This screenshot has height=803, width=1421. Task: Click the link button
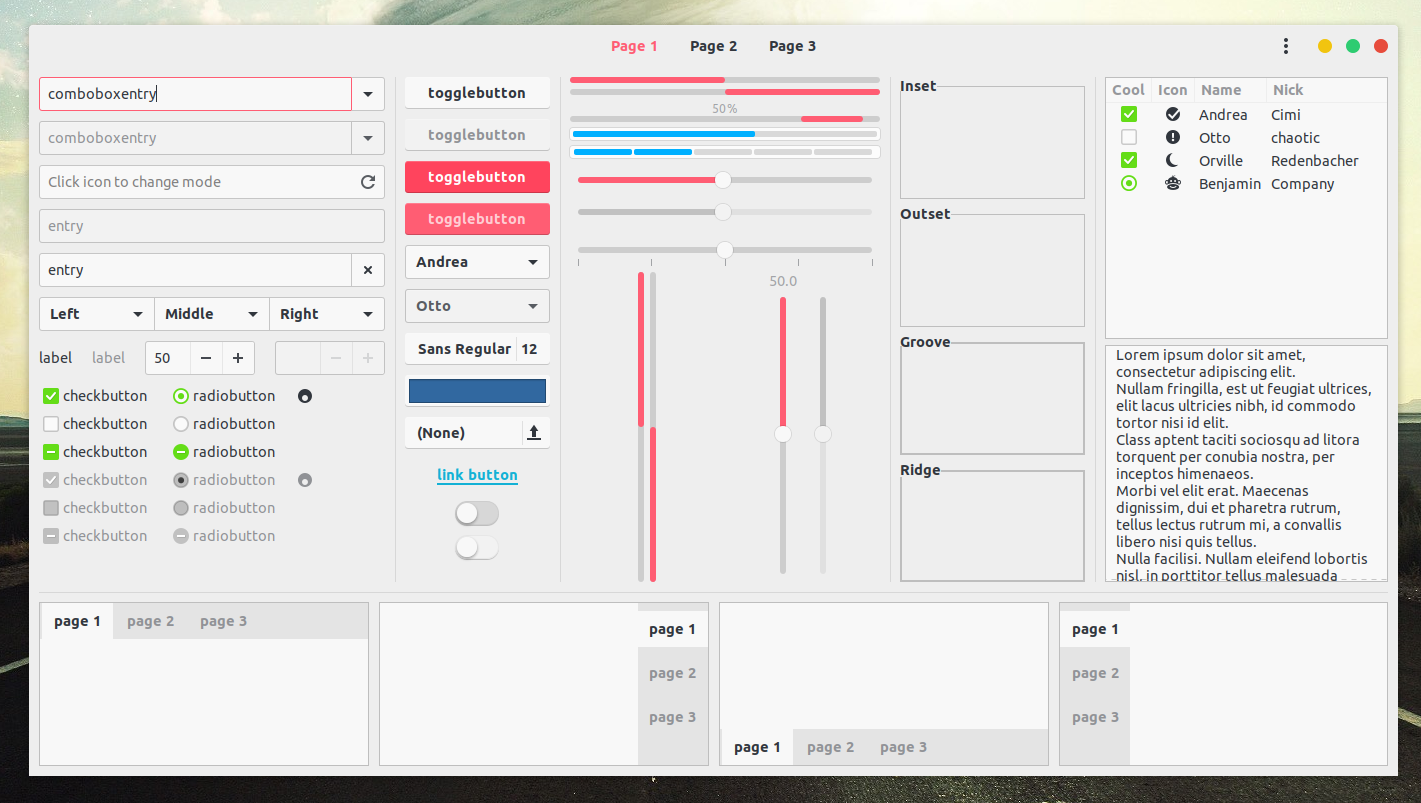click(x=477, y=475)
